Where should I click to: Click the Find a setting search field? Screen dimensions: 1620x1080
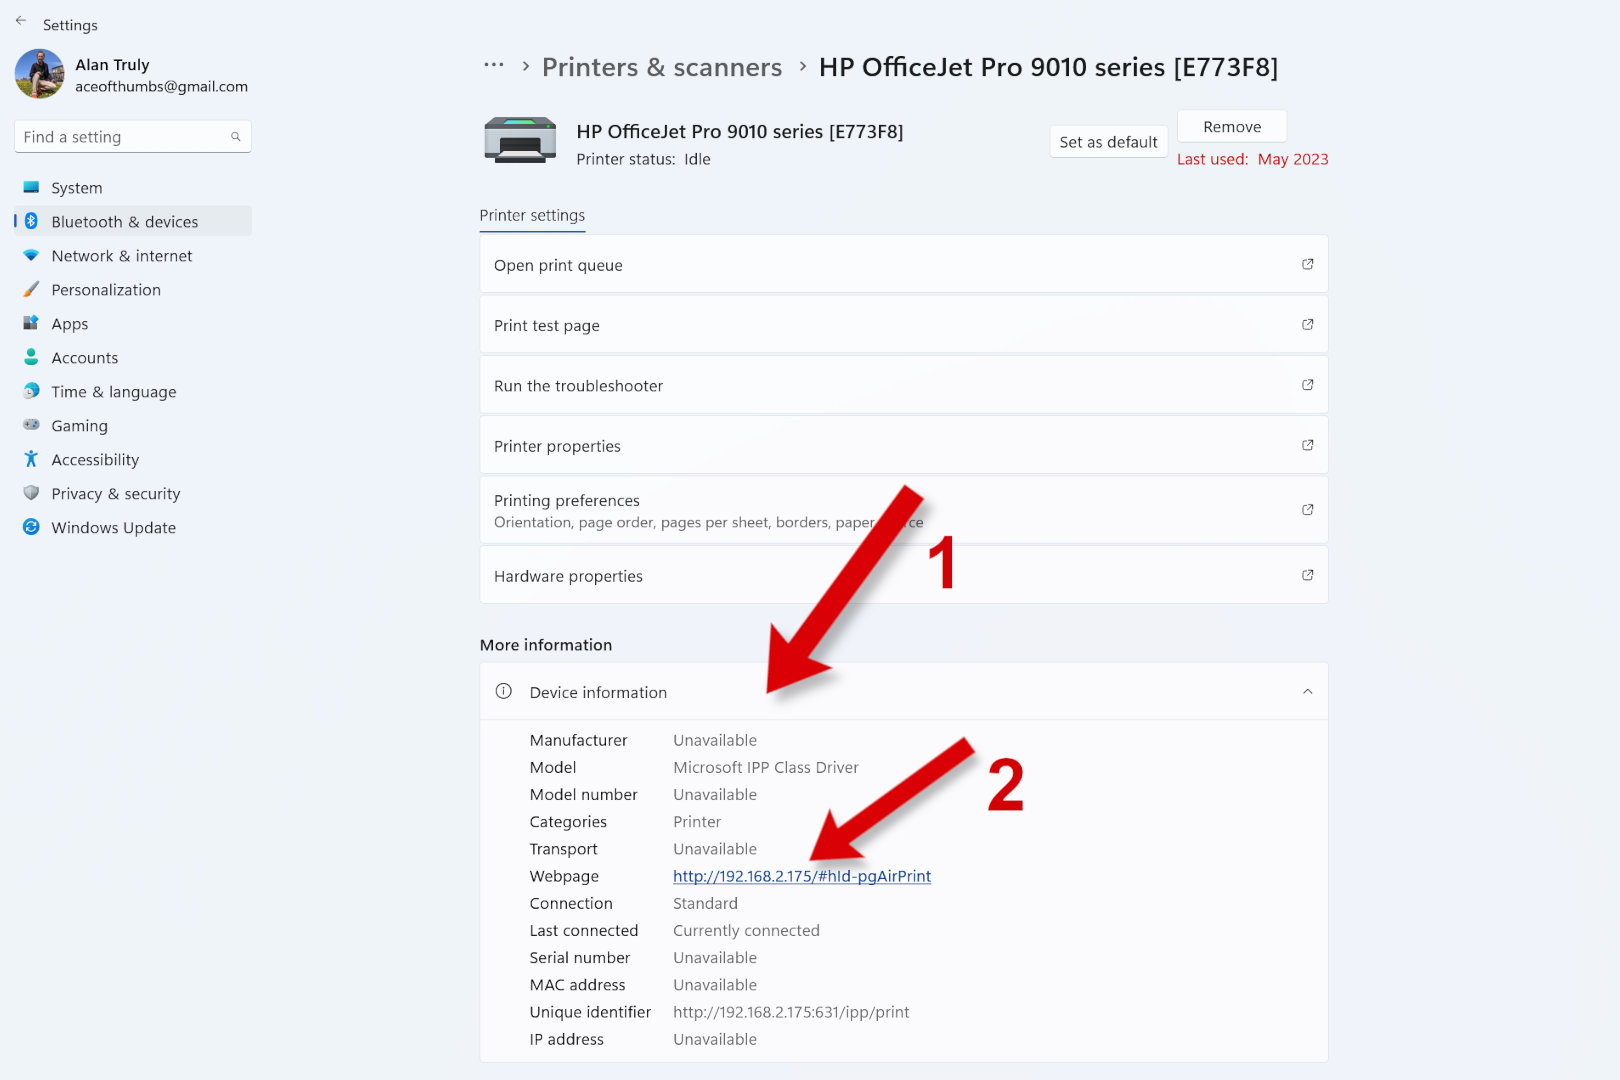120,137
